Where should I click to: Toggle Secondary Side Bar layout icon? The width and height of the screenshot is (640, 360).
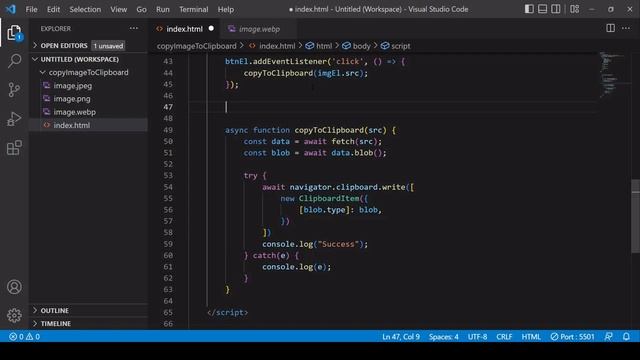(556, 9)
